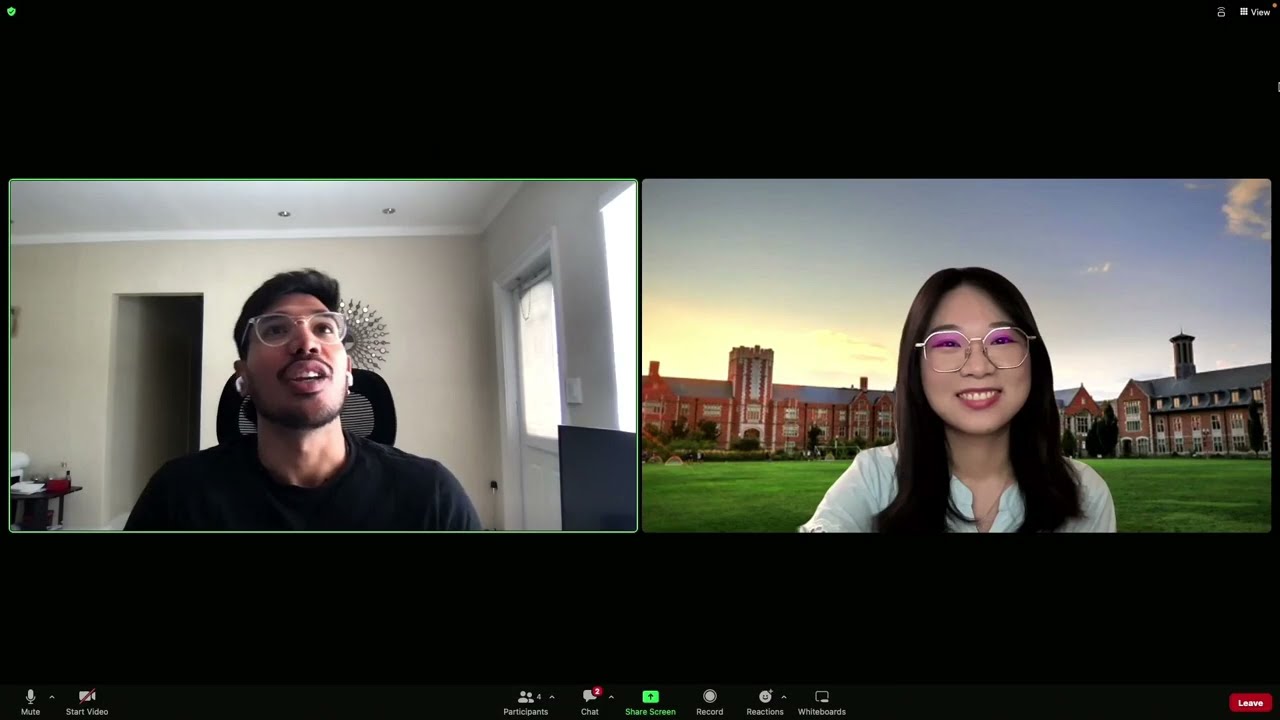Start recording with the Record button

(709, 702)
